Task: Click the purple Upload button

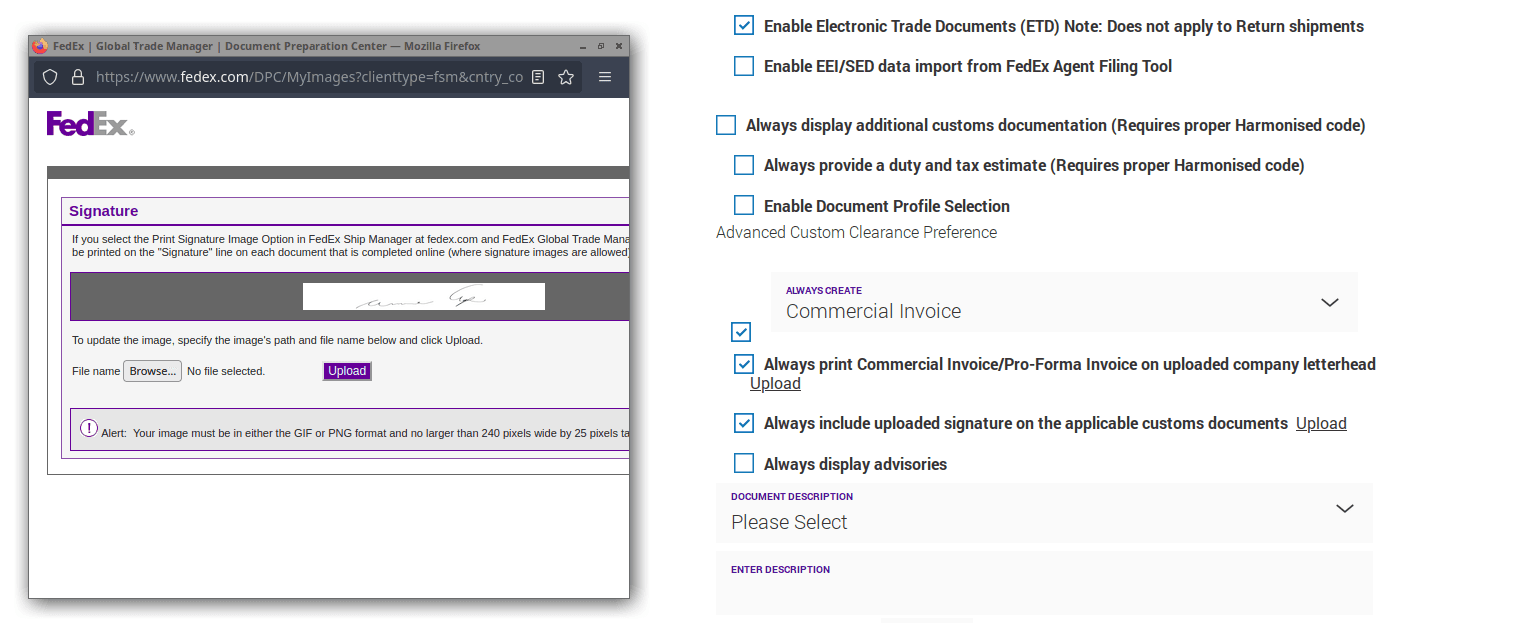Action: tap(347, 371)
